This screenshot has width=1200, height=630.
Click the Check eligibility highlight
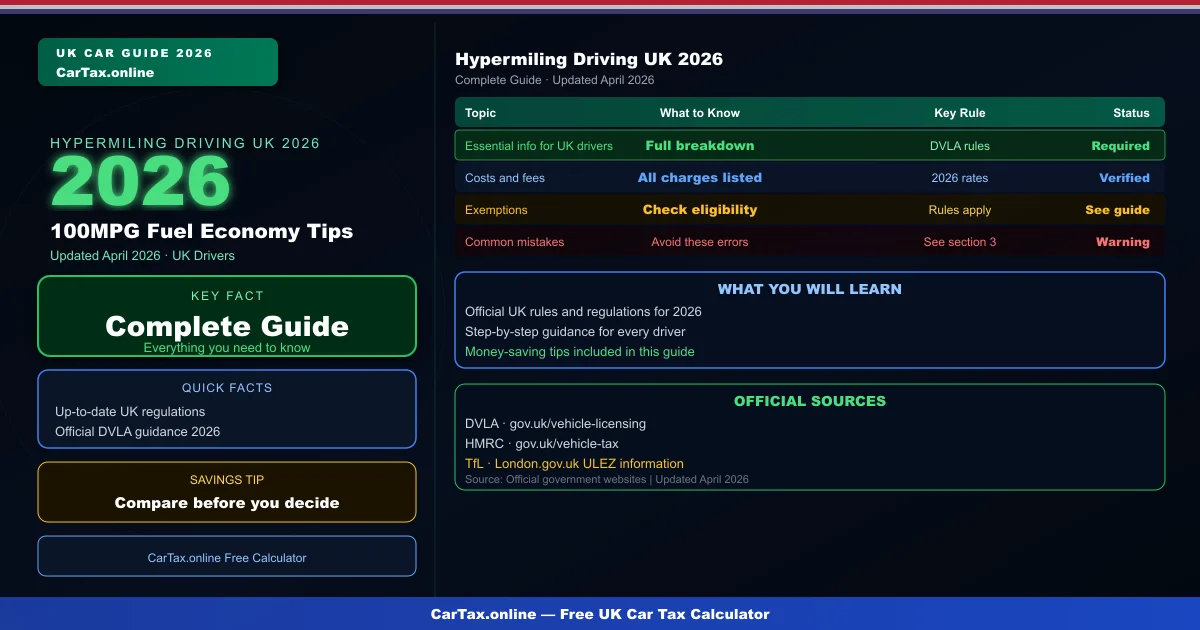(x=700, y=210)
